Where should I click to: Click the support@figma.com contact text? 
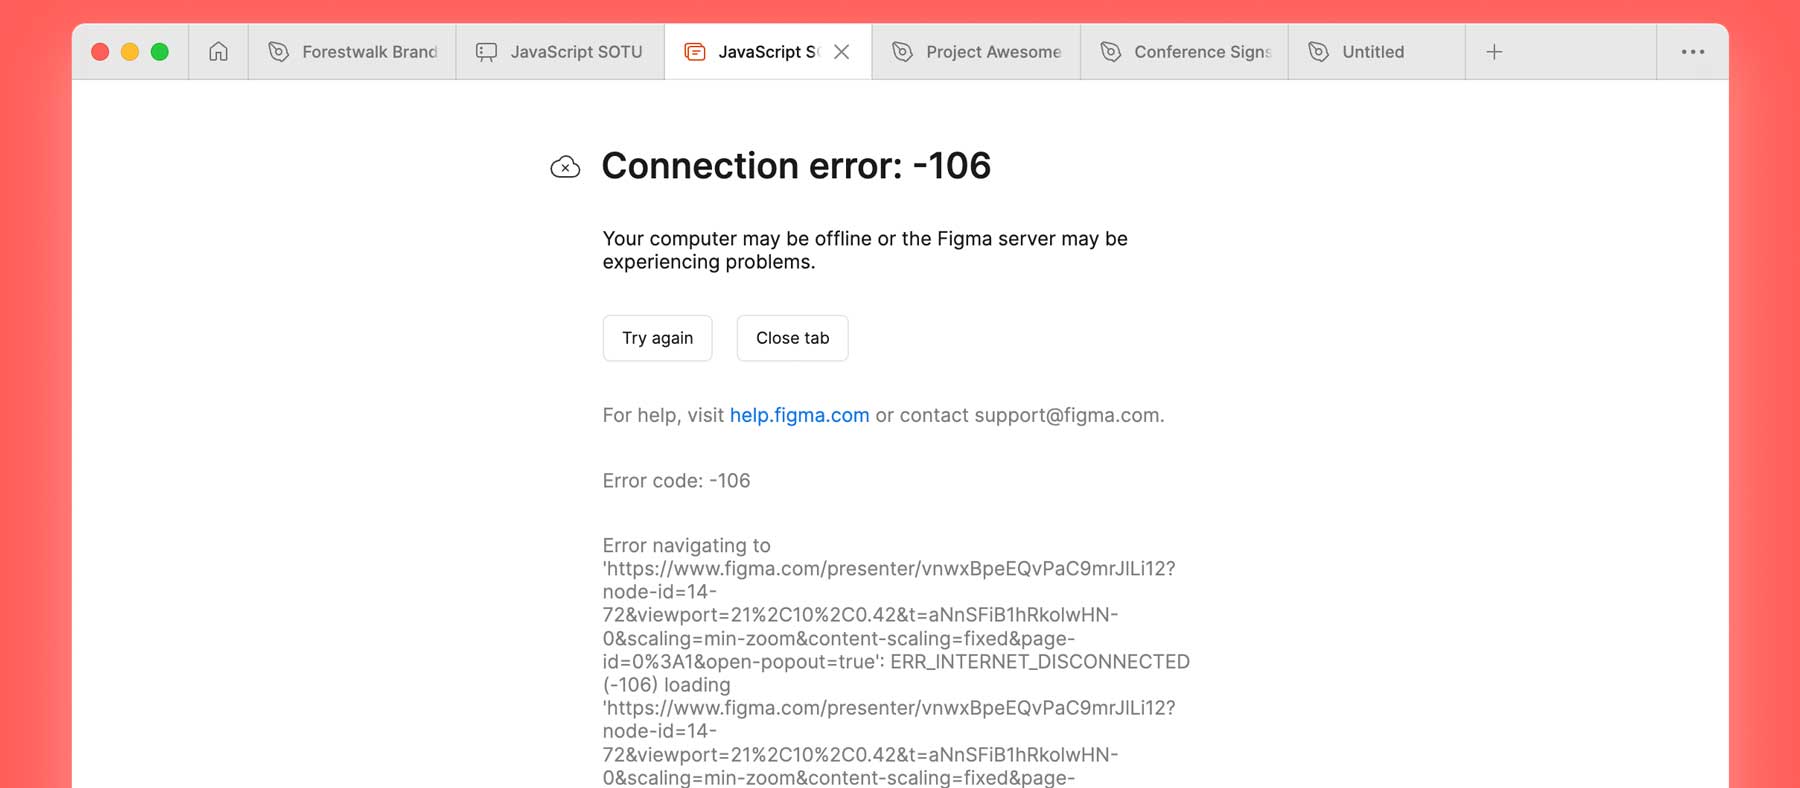[1067, 415]
